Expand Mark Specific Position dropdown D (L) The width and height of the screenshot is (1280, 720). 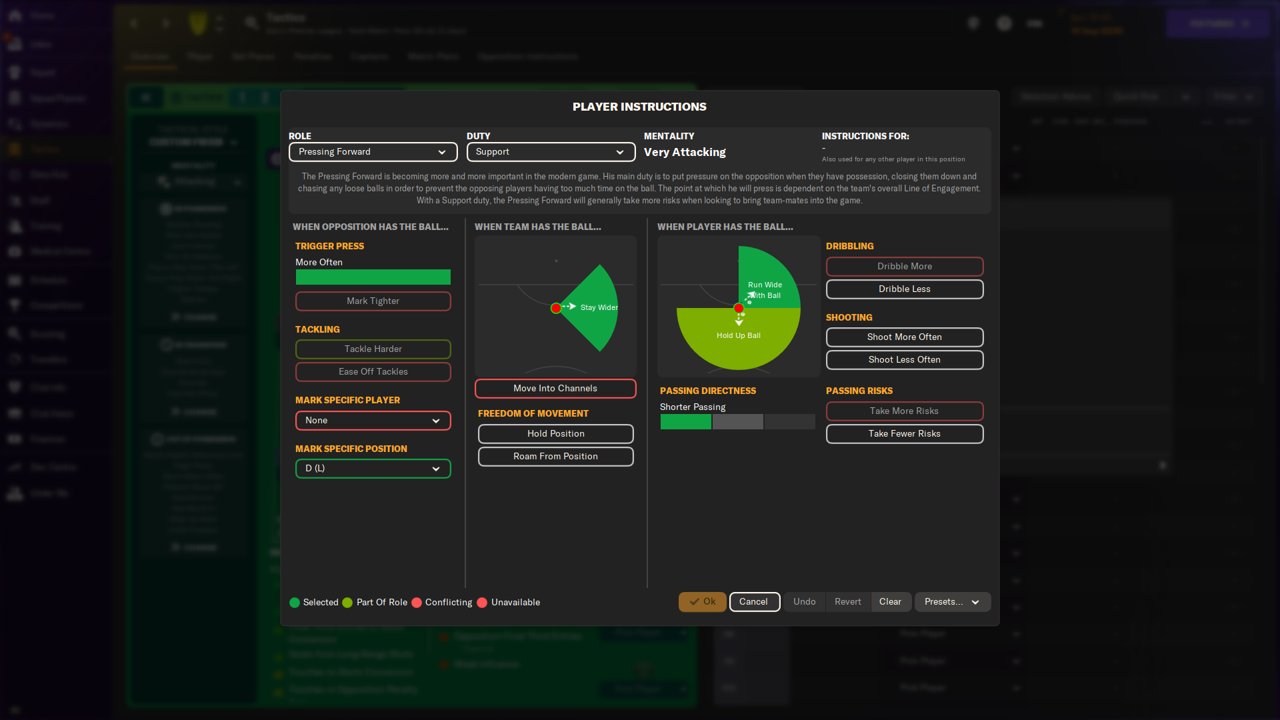[373, 468]
